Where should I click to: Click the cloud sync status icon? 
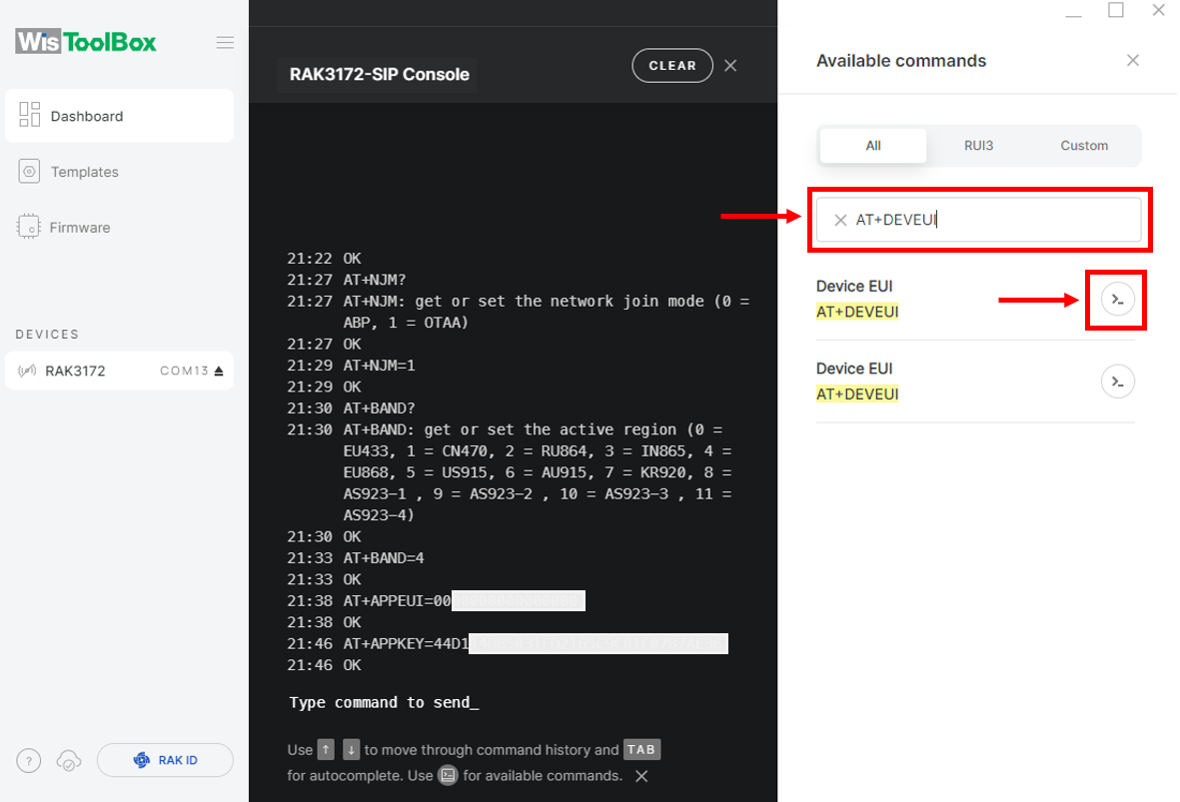point(68,761)
